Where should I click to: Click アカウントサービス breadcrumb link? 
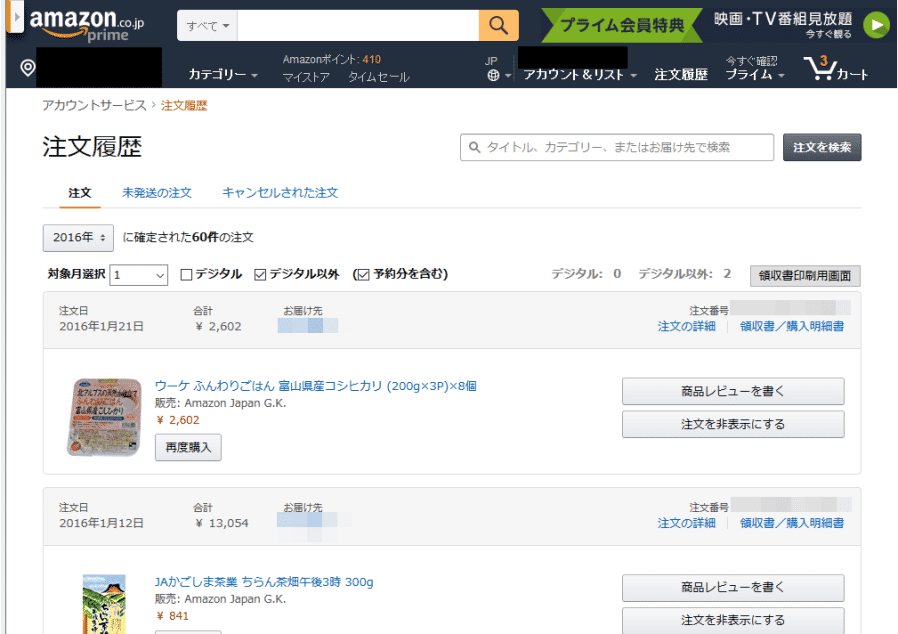tap(94, 105)
